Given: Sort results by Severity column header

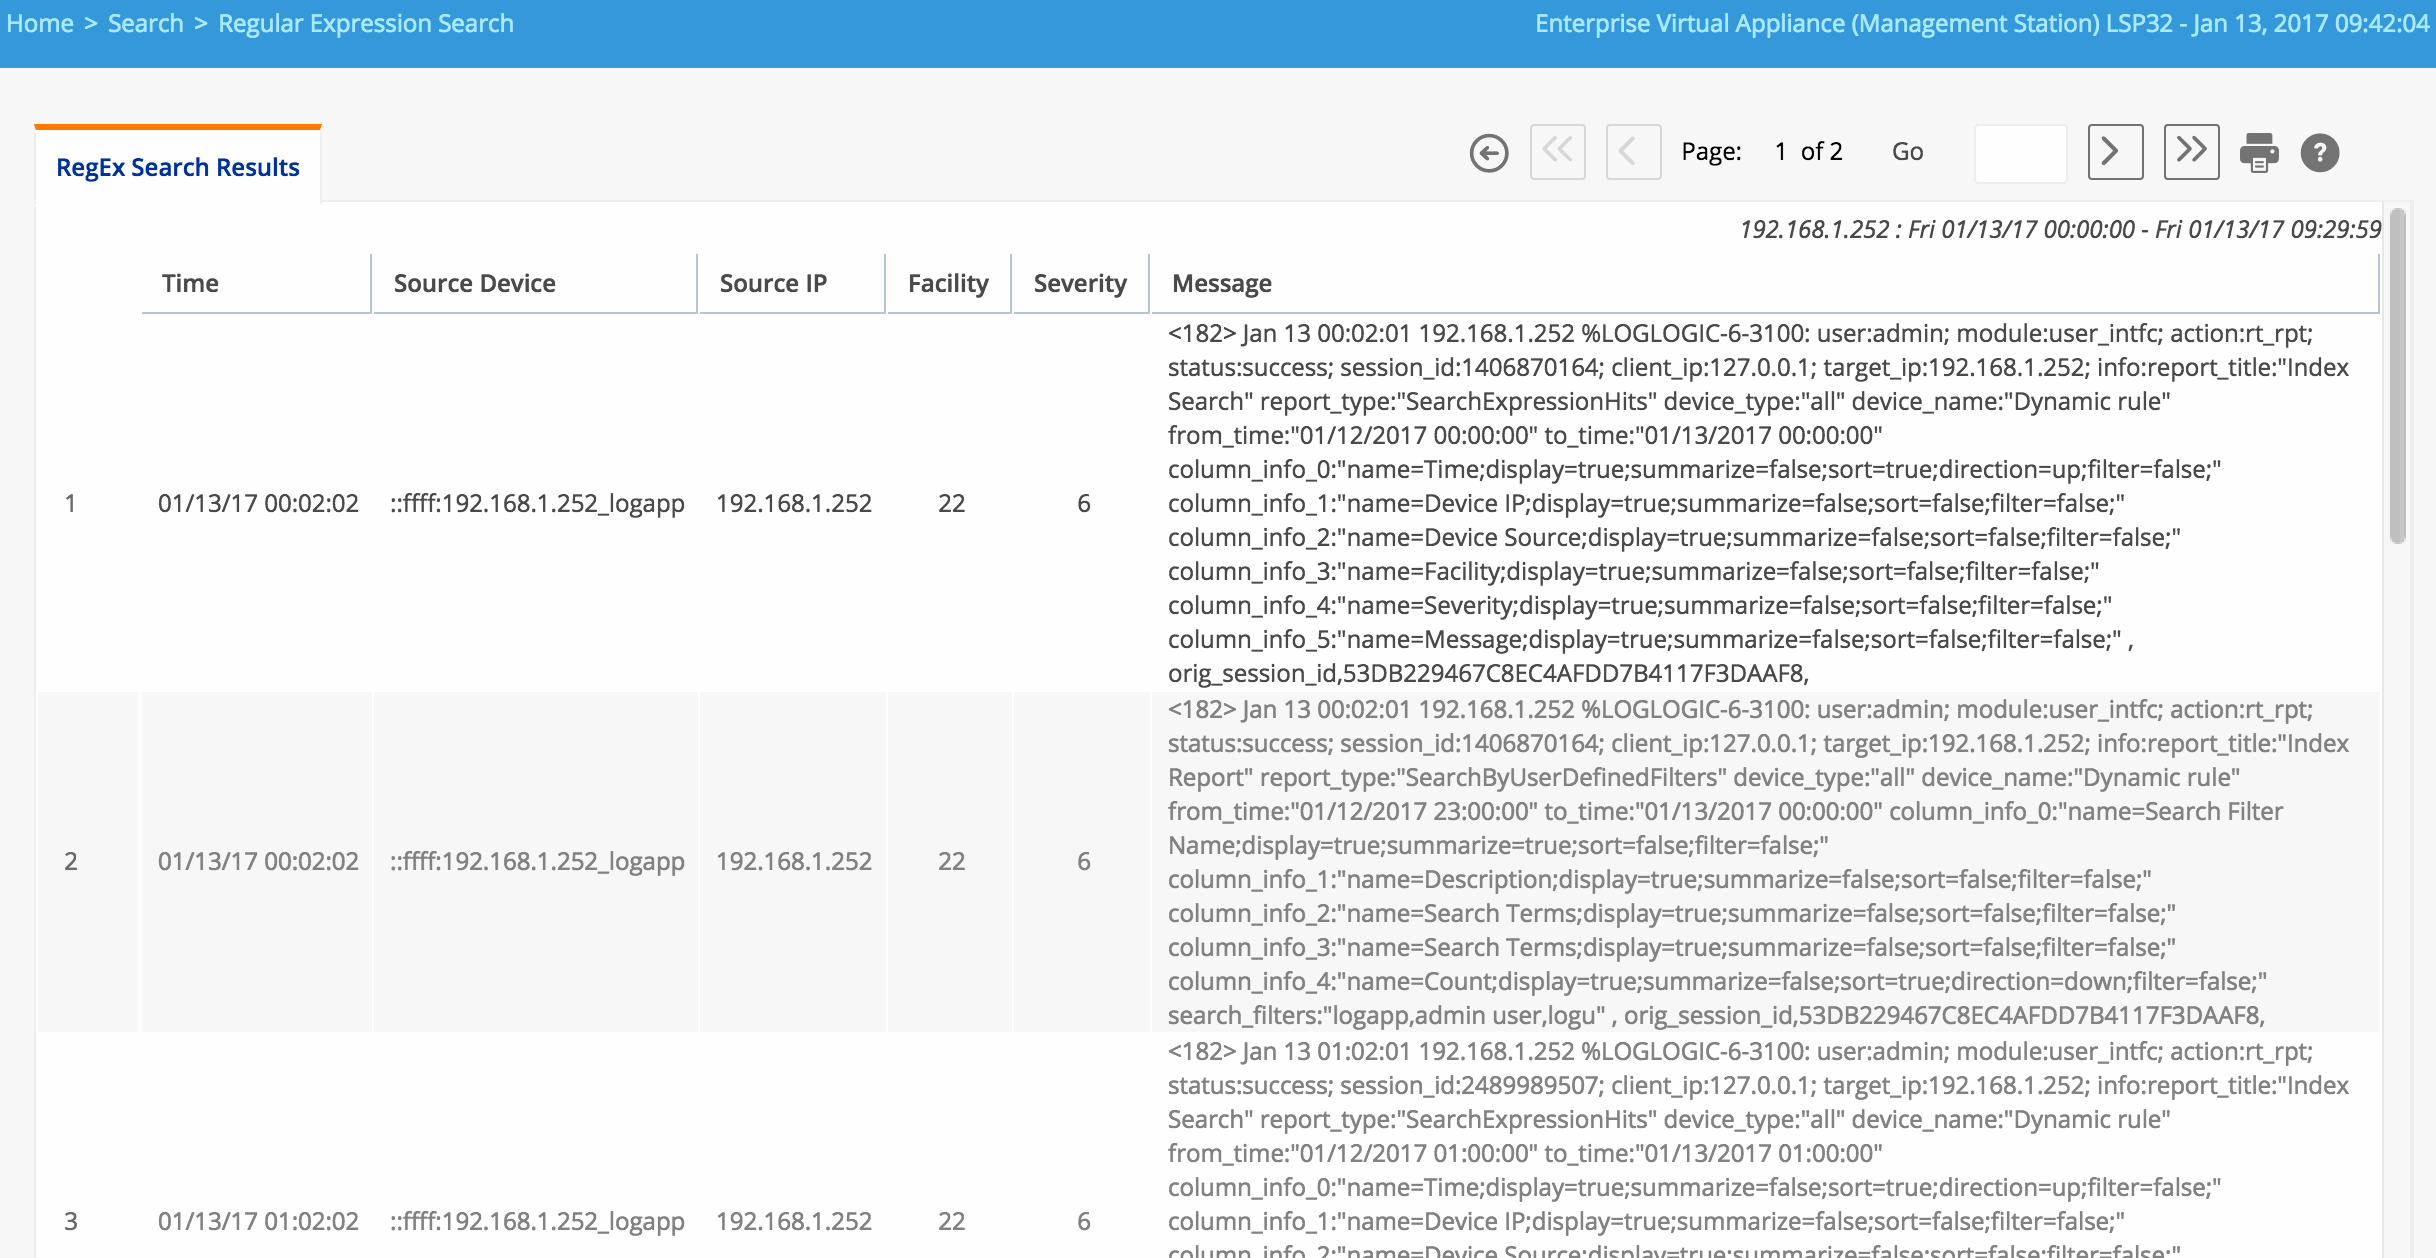Looking at the screenshot, I should point(1079,284).
